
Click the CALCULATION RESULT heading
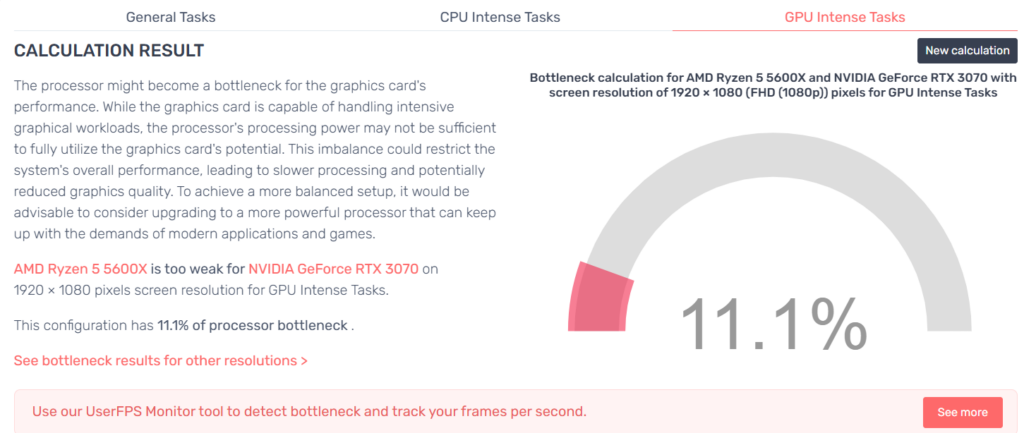coord(109,51)
